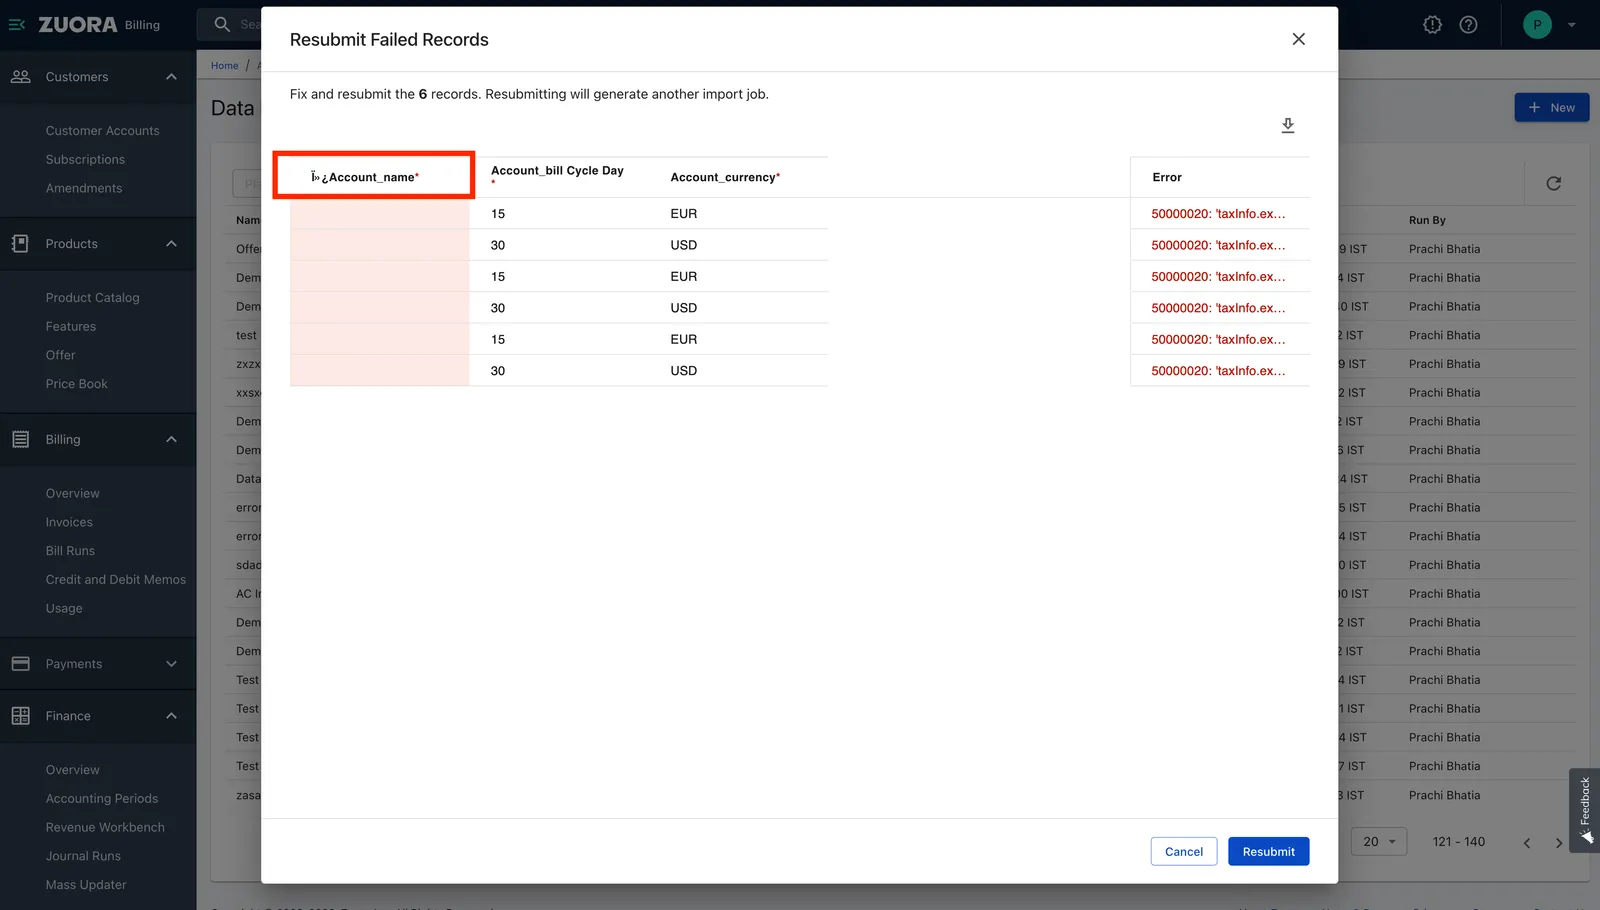Open the notifications alert icon
Image resolution: width=1600 pixels, height=910 pixels.
coord(1432,25)
